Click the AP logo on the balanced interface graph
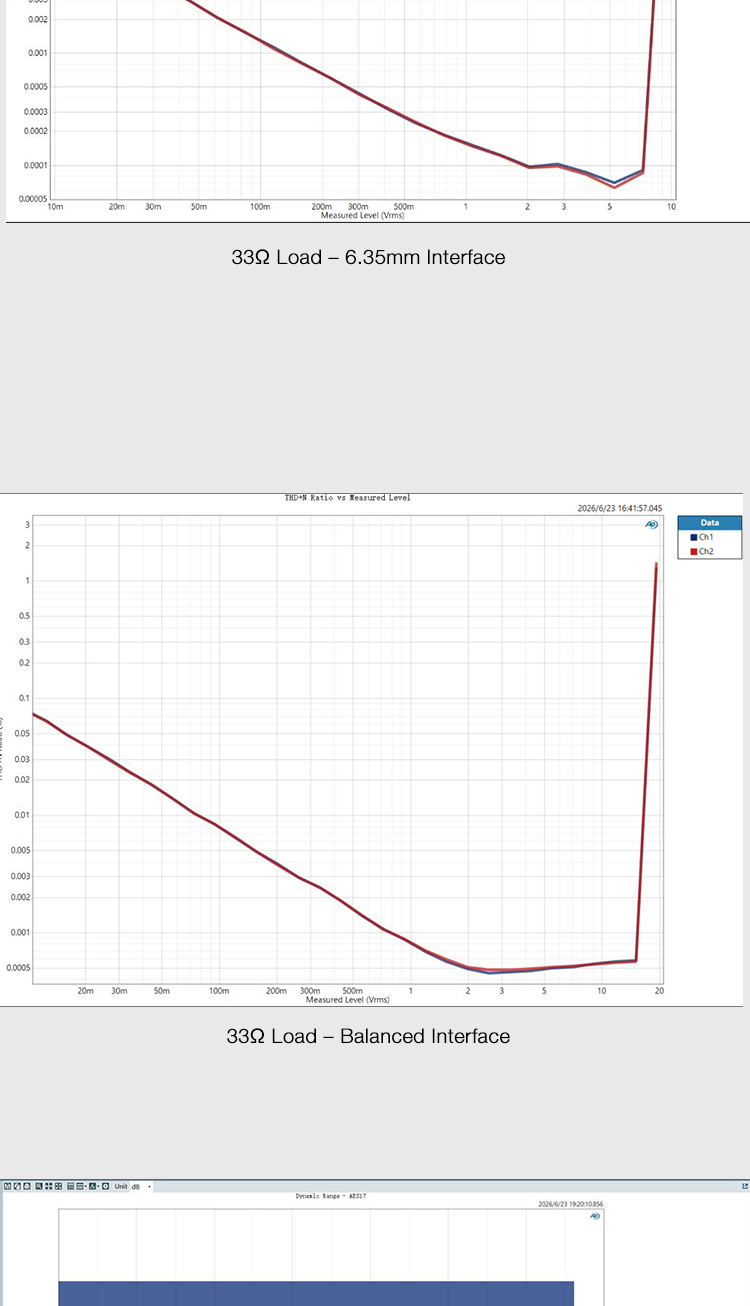Image resolution: width=750 pixels, height=1306 pixels. click(x=651, y=524)
